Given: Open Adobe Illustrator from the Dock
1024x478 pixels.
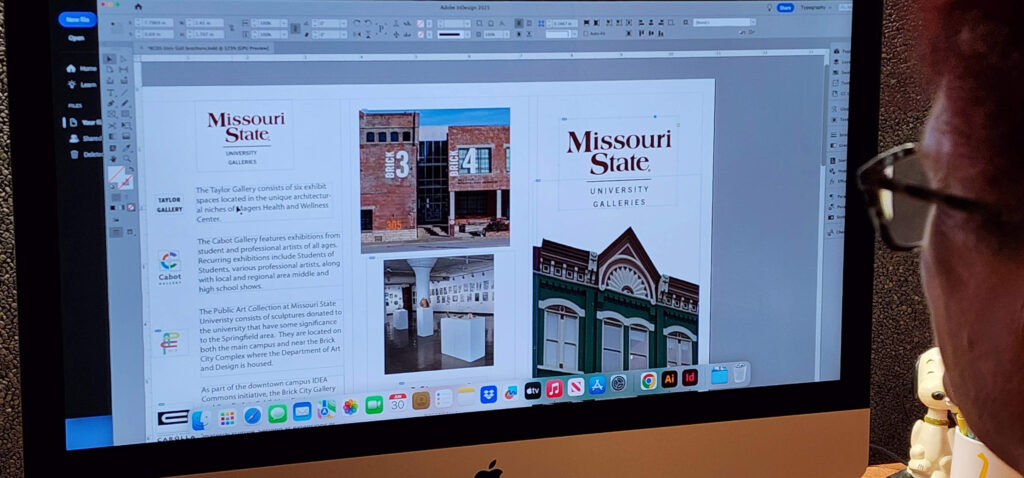Looking at the screenshot, I should (x=669, y=379).
